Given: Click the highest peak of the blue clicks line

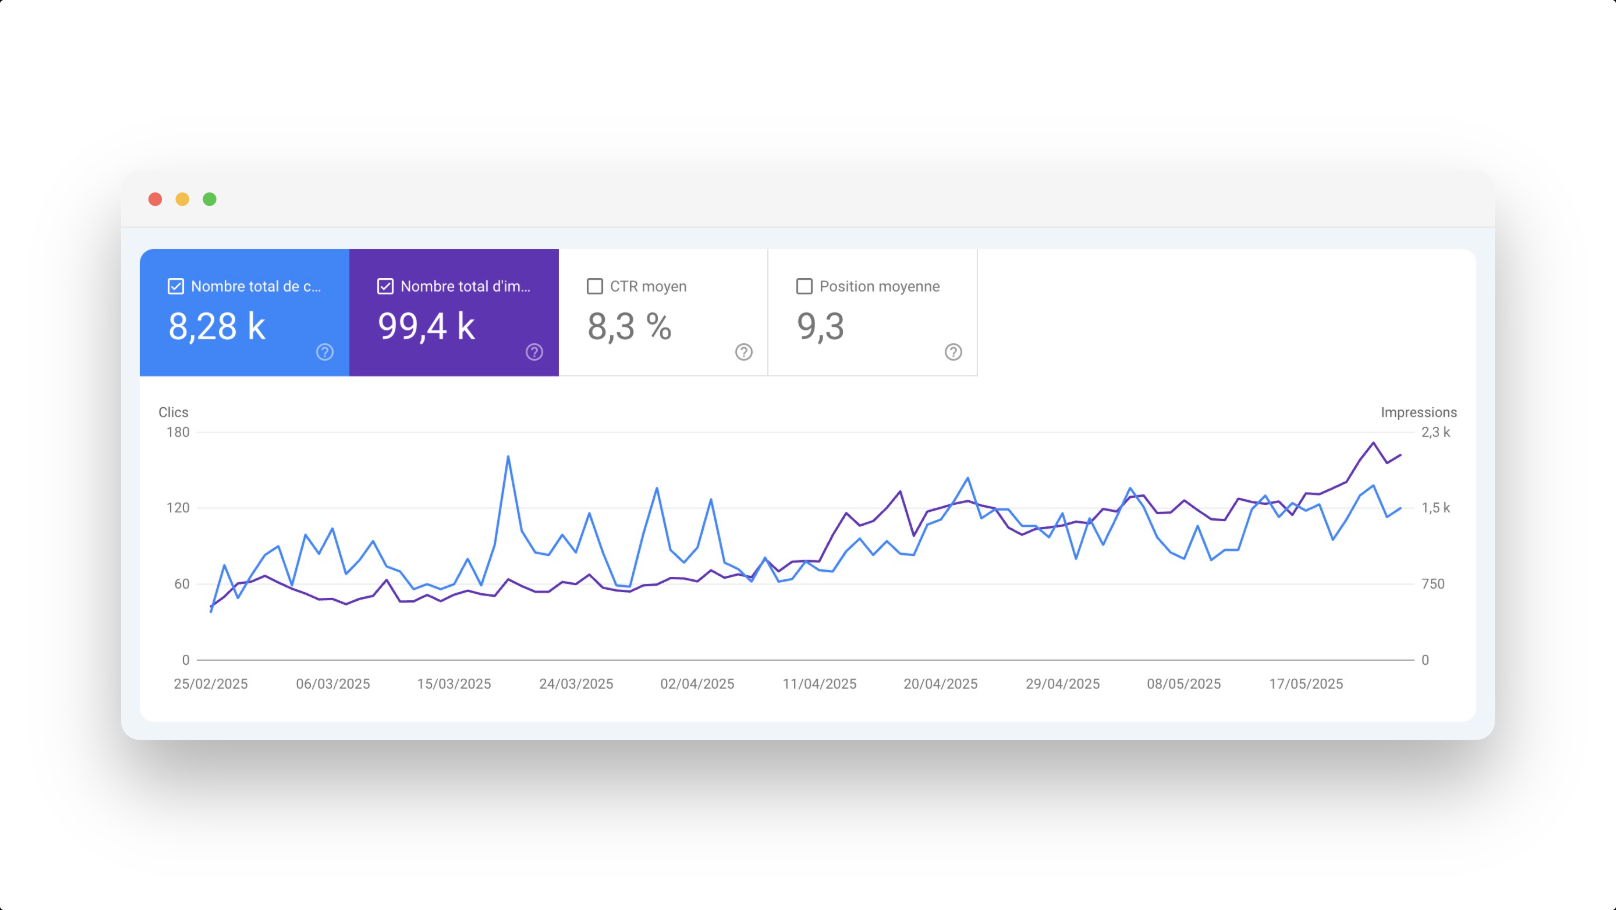Looking at the screenshot, I should point(508,457).
